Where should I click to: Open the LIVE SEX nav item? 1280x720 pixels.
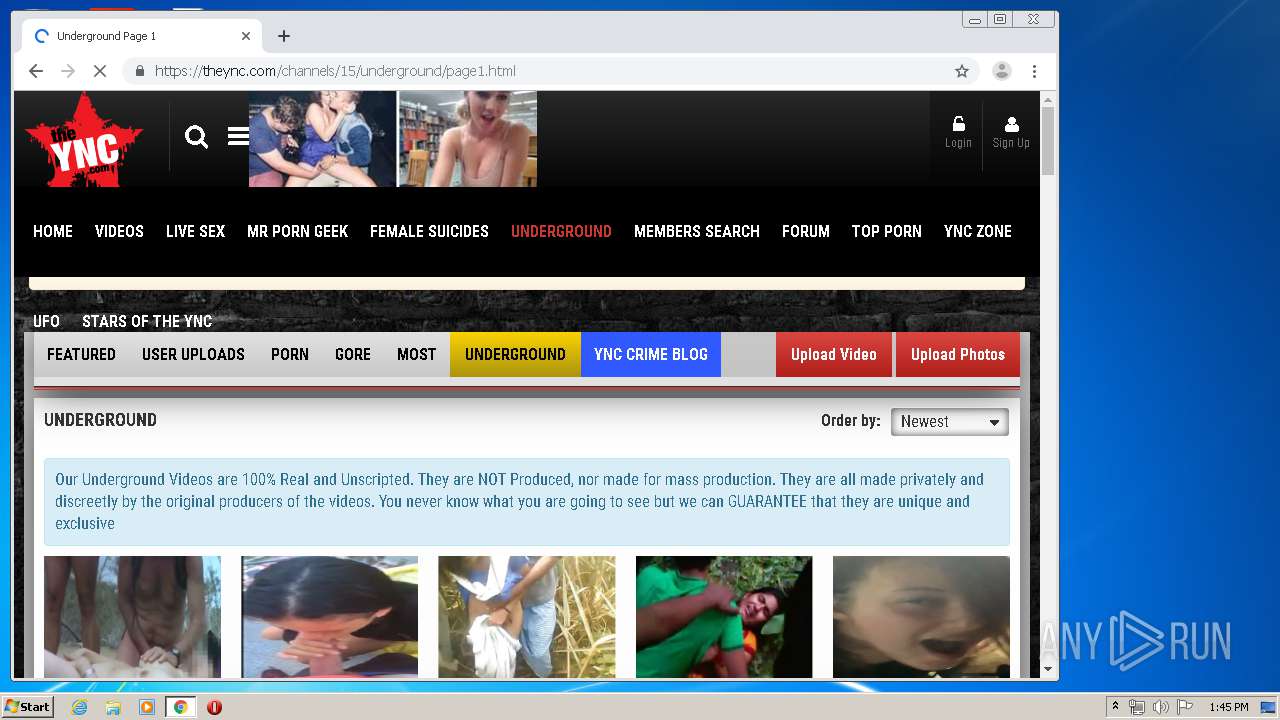195,231
